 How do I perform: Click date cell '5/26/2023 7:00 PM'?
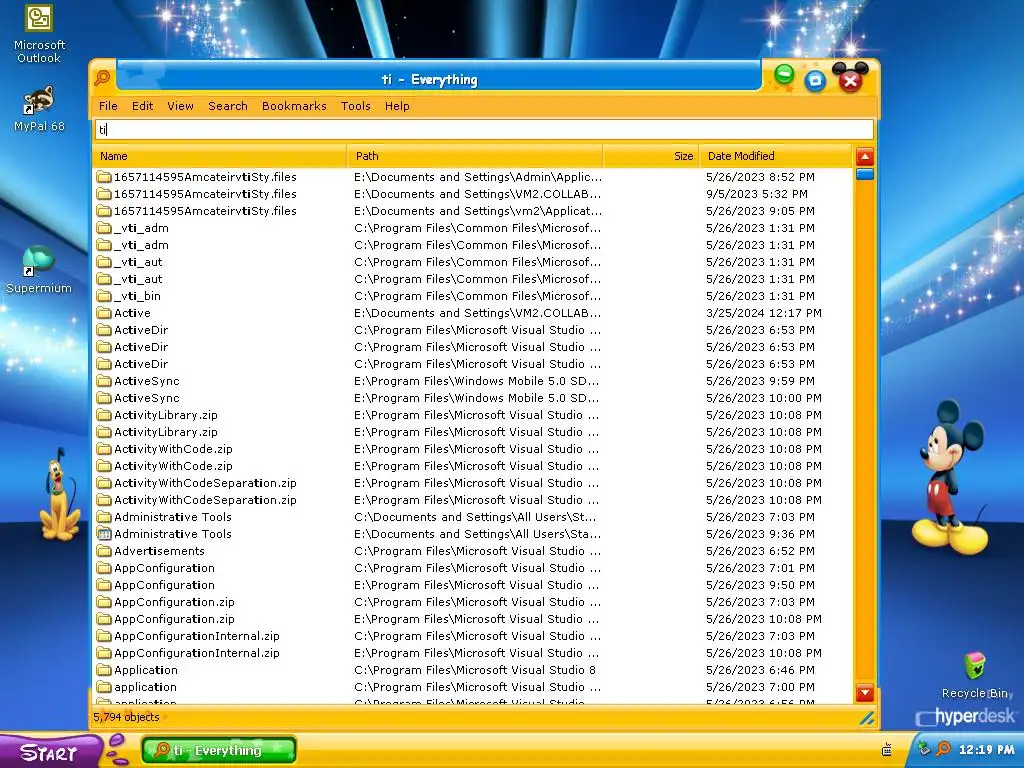click(x=760, y=686)
